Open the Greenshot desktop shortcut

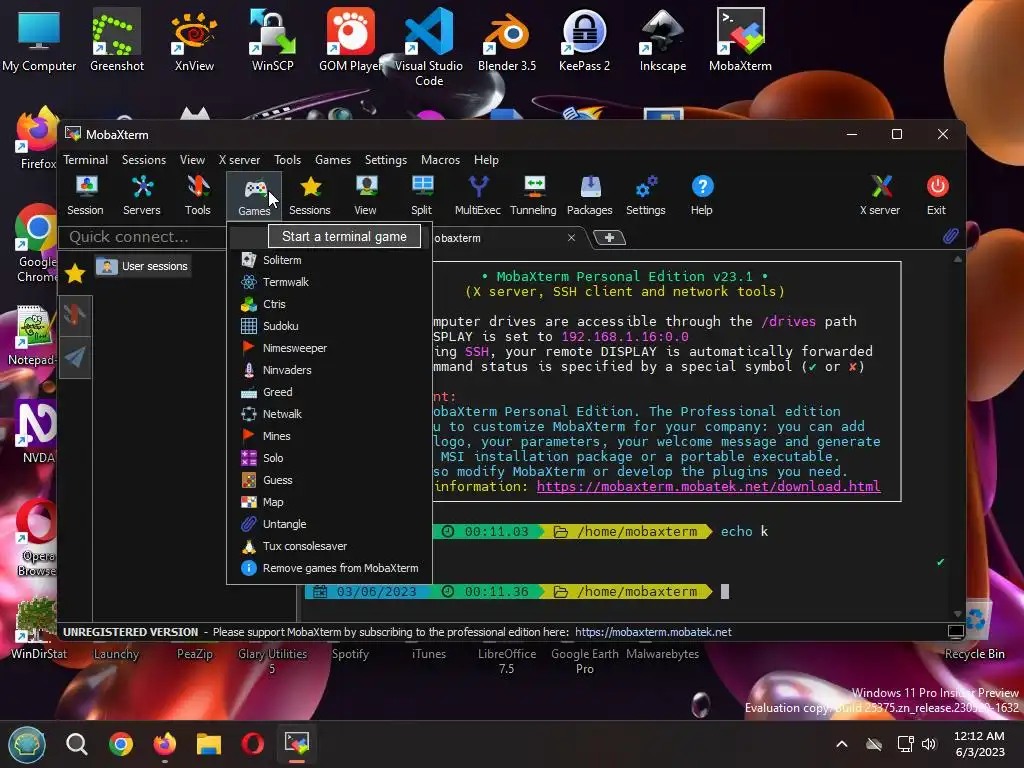(117, 39)
